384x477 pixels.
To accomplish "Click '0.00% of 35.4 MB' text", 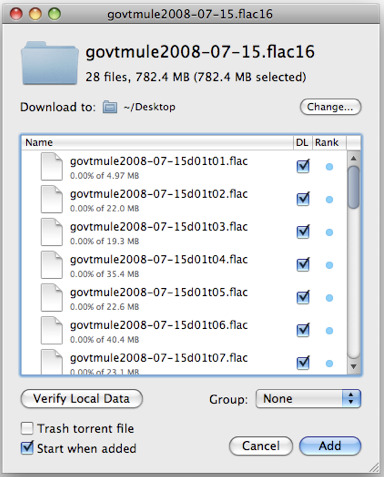I will click(104, 274).
